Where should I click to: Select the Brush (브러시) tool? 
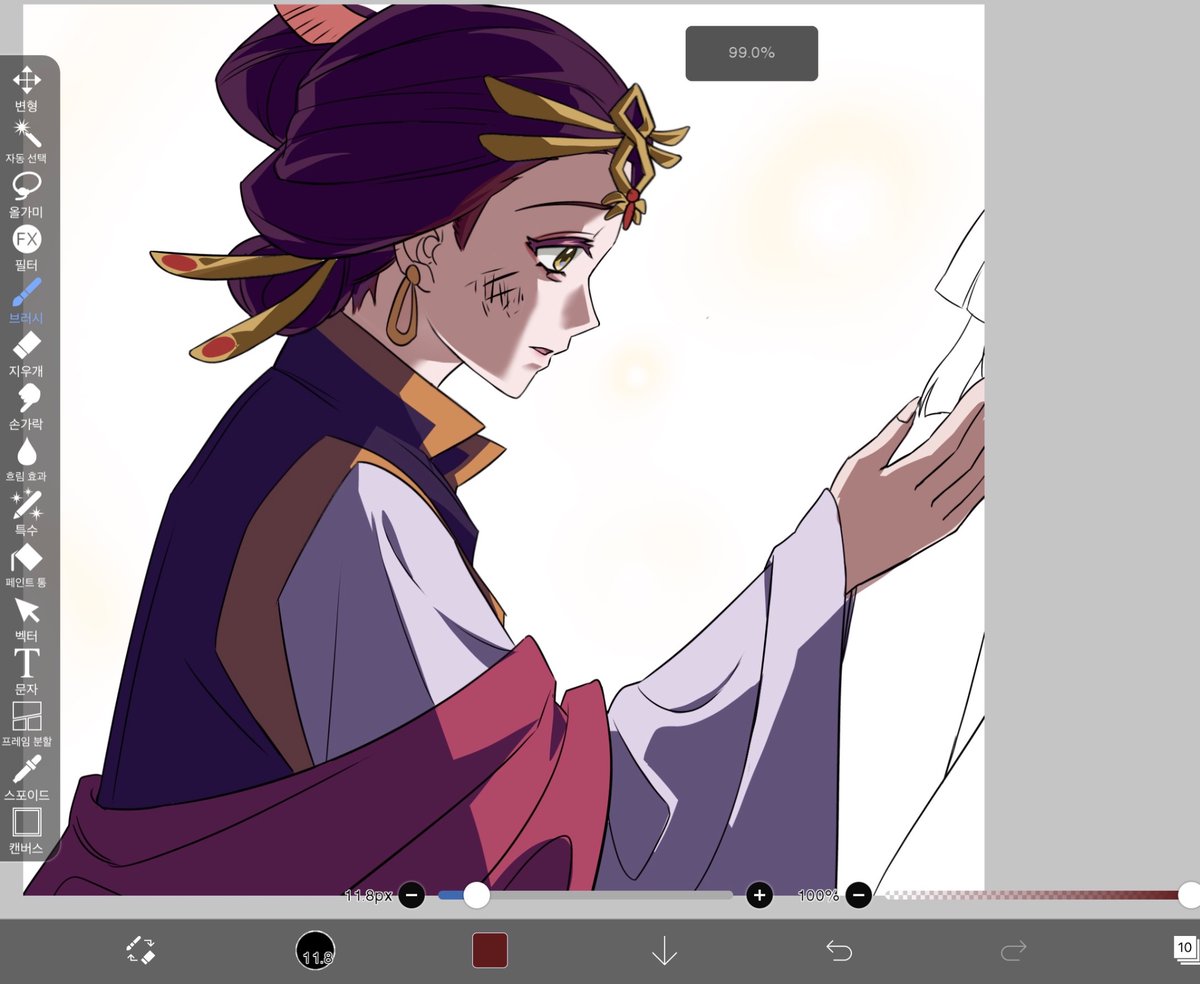point(26,301)
